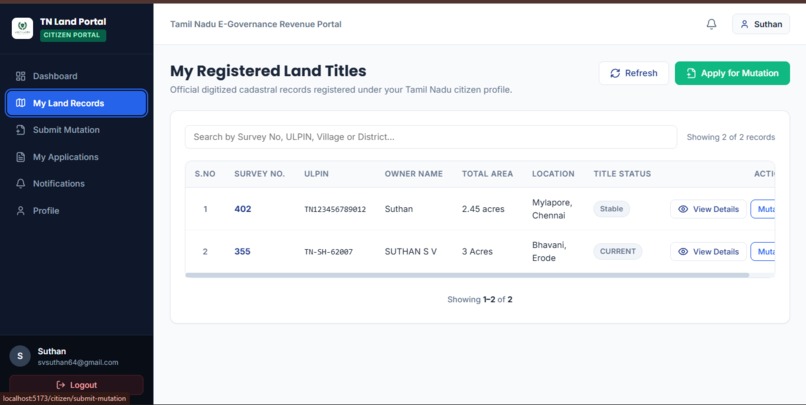This screenshot has height=405, width=806.
Task: Go to Dashboard in the sidebar
Action: coord(77,76)
